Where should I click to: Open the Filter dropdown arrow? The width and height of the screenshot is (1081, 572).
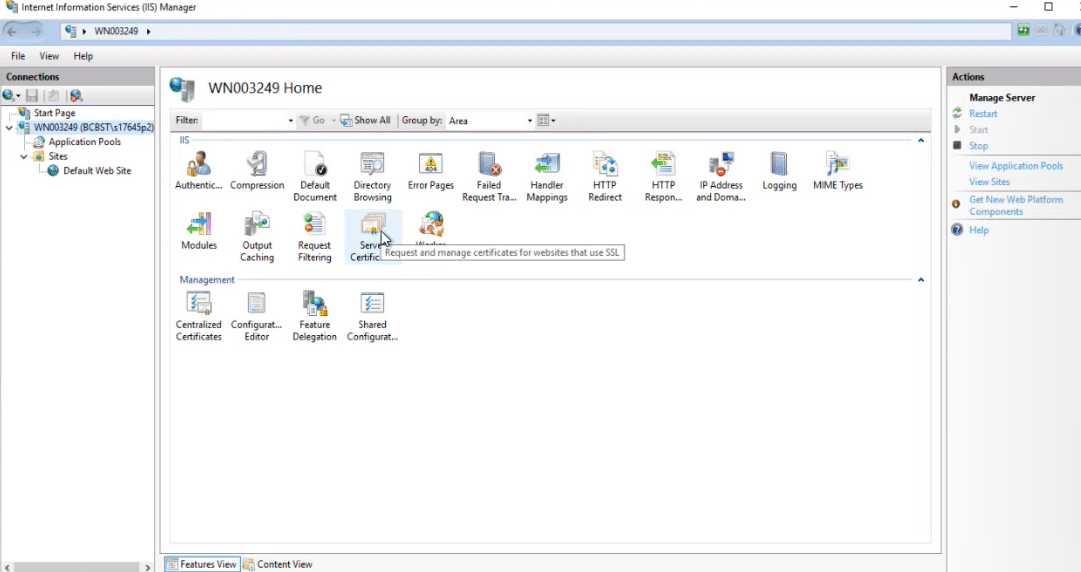pos(291,121)
